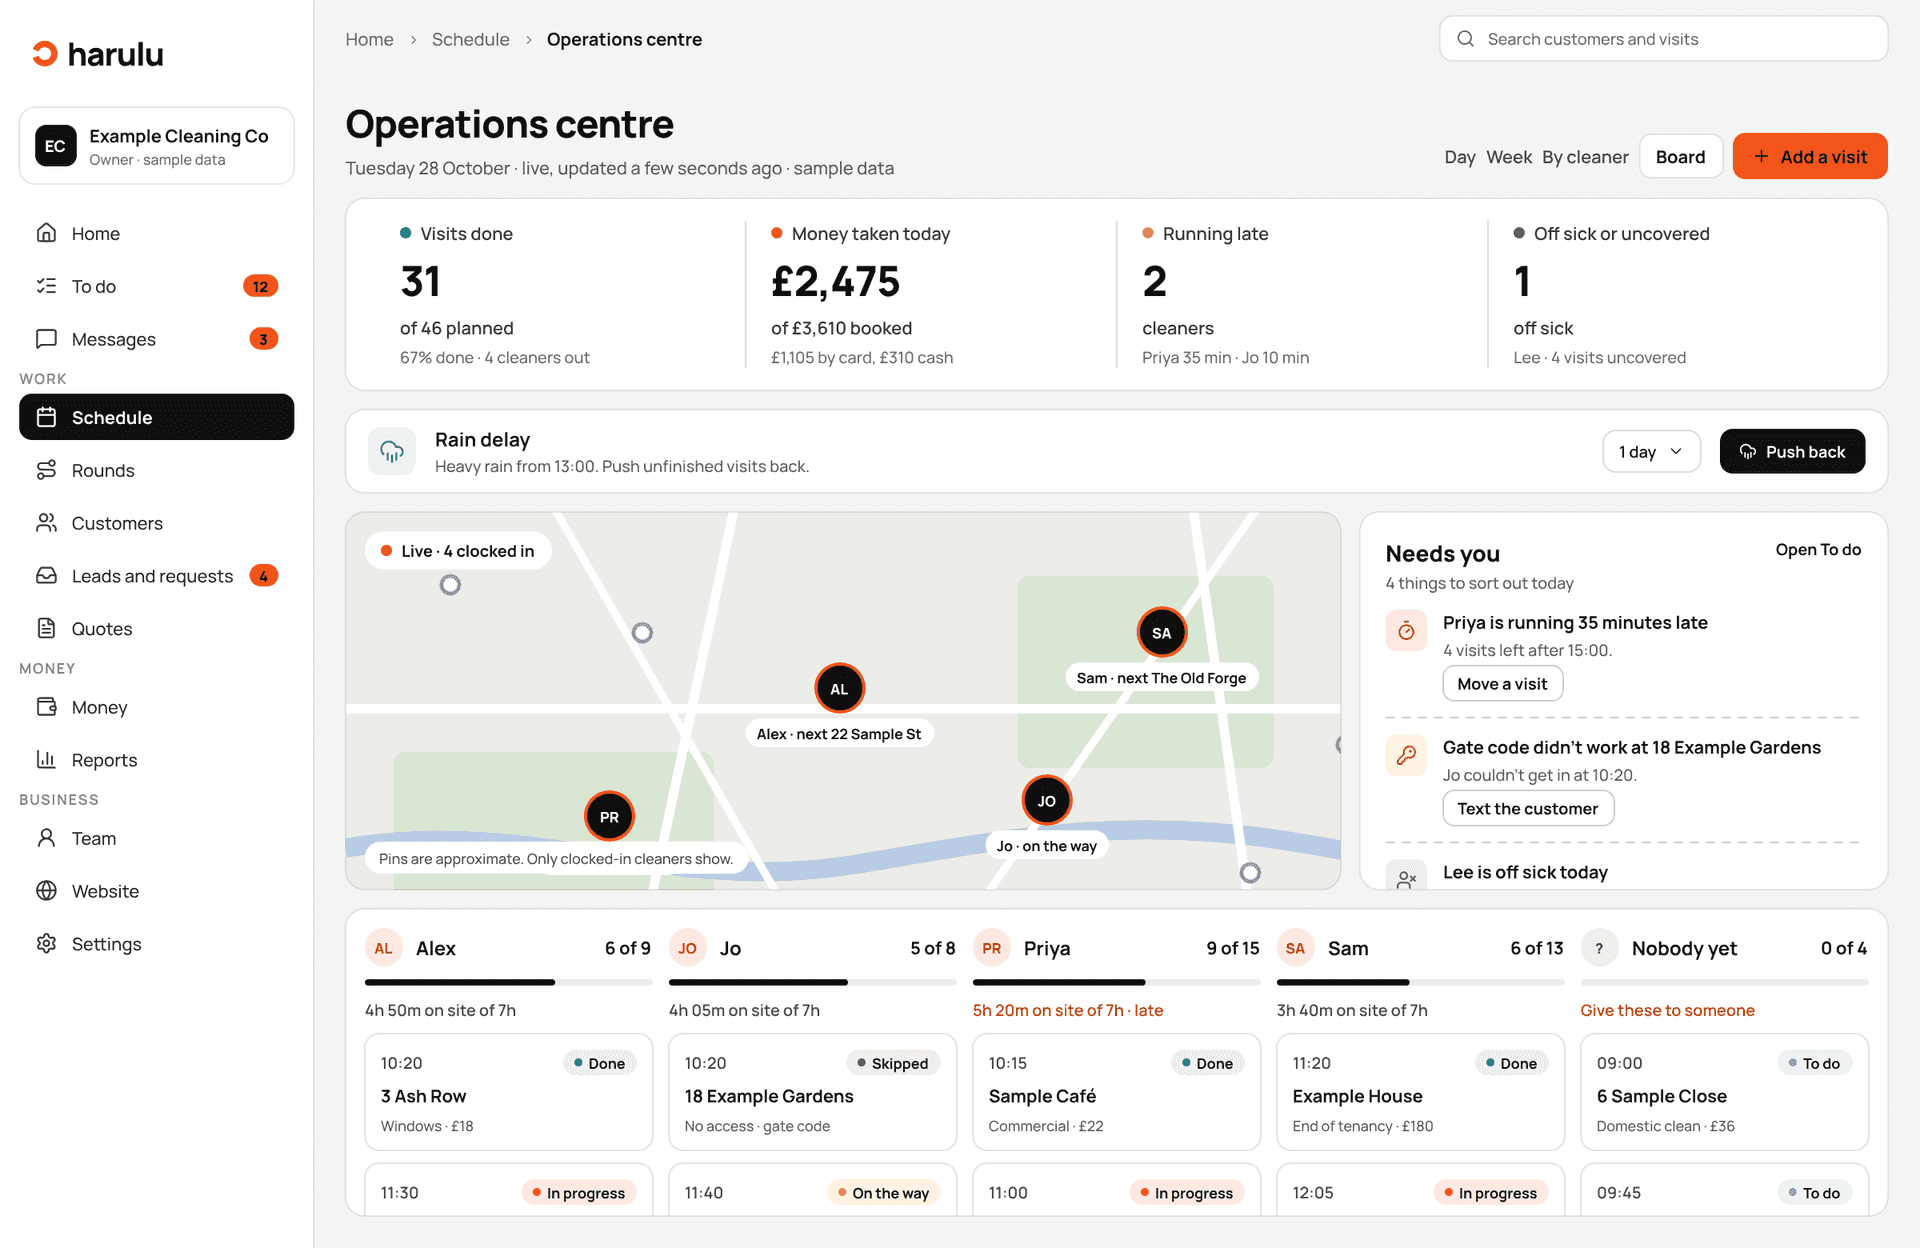This screenshot has height=1248, width=1920.
Task: Open Money wallet icon
Action: coord(46,707)
